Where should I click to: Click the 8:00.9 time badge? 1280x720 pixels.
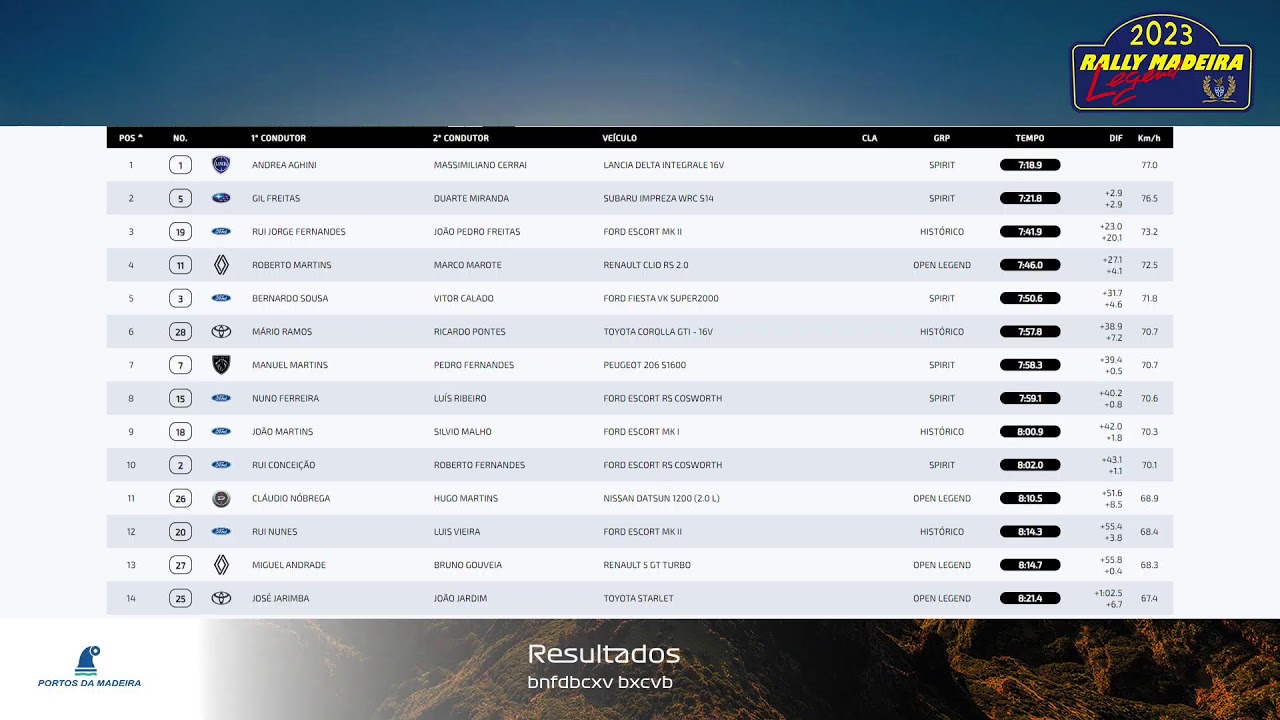pyautogui.click(x=1030, y=432)
